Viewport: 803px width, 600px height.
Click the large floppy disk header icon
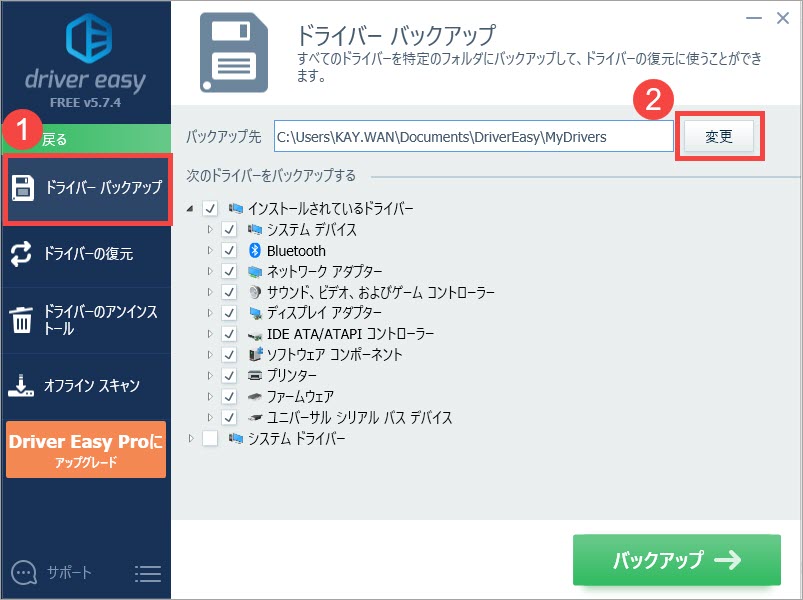(234, 52)
